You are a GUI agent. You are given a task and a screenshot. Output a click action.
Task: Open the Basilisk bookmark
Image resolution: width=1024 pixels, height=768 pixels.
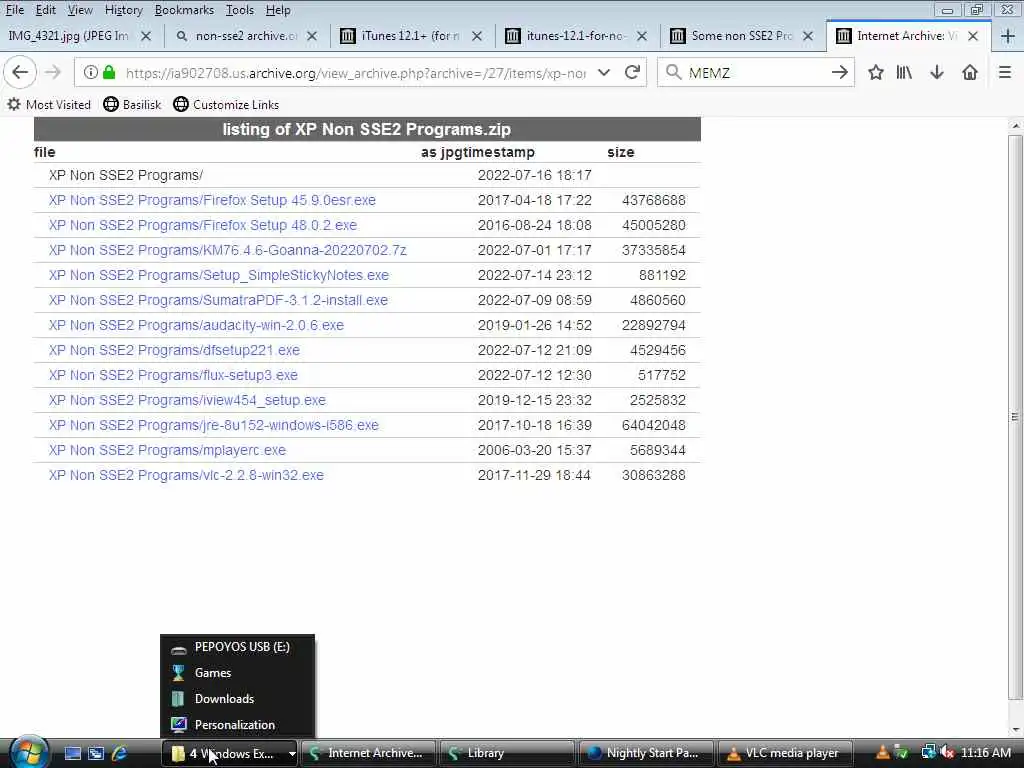pos(133,104)
